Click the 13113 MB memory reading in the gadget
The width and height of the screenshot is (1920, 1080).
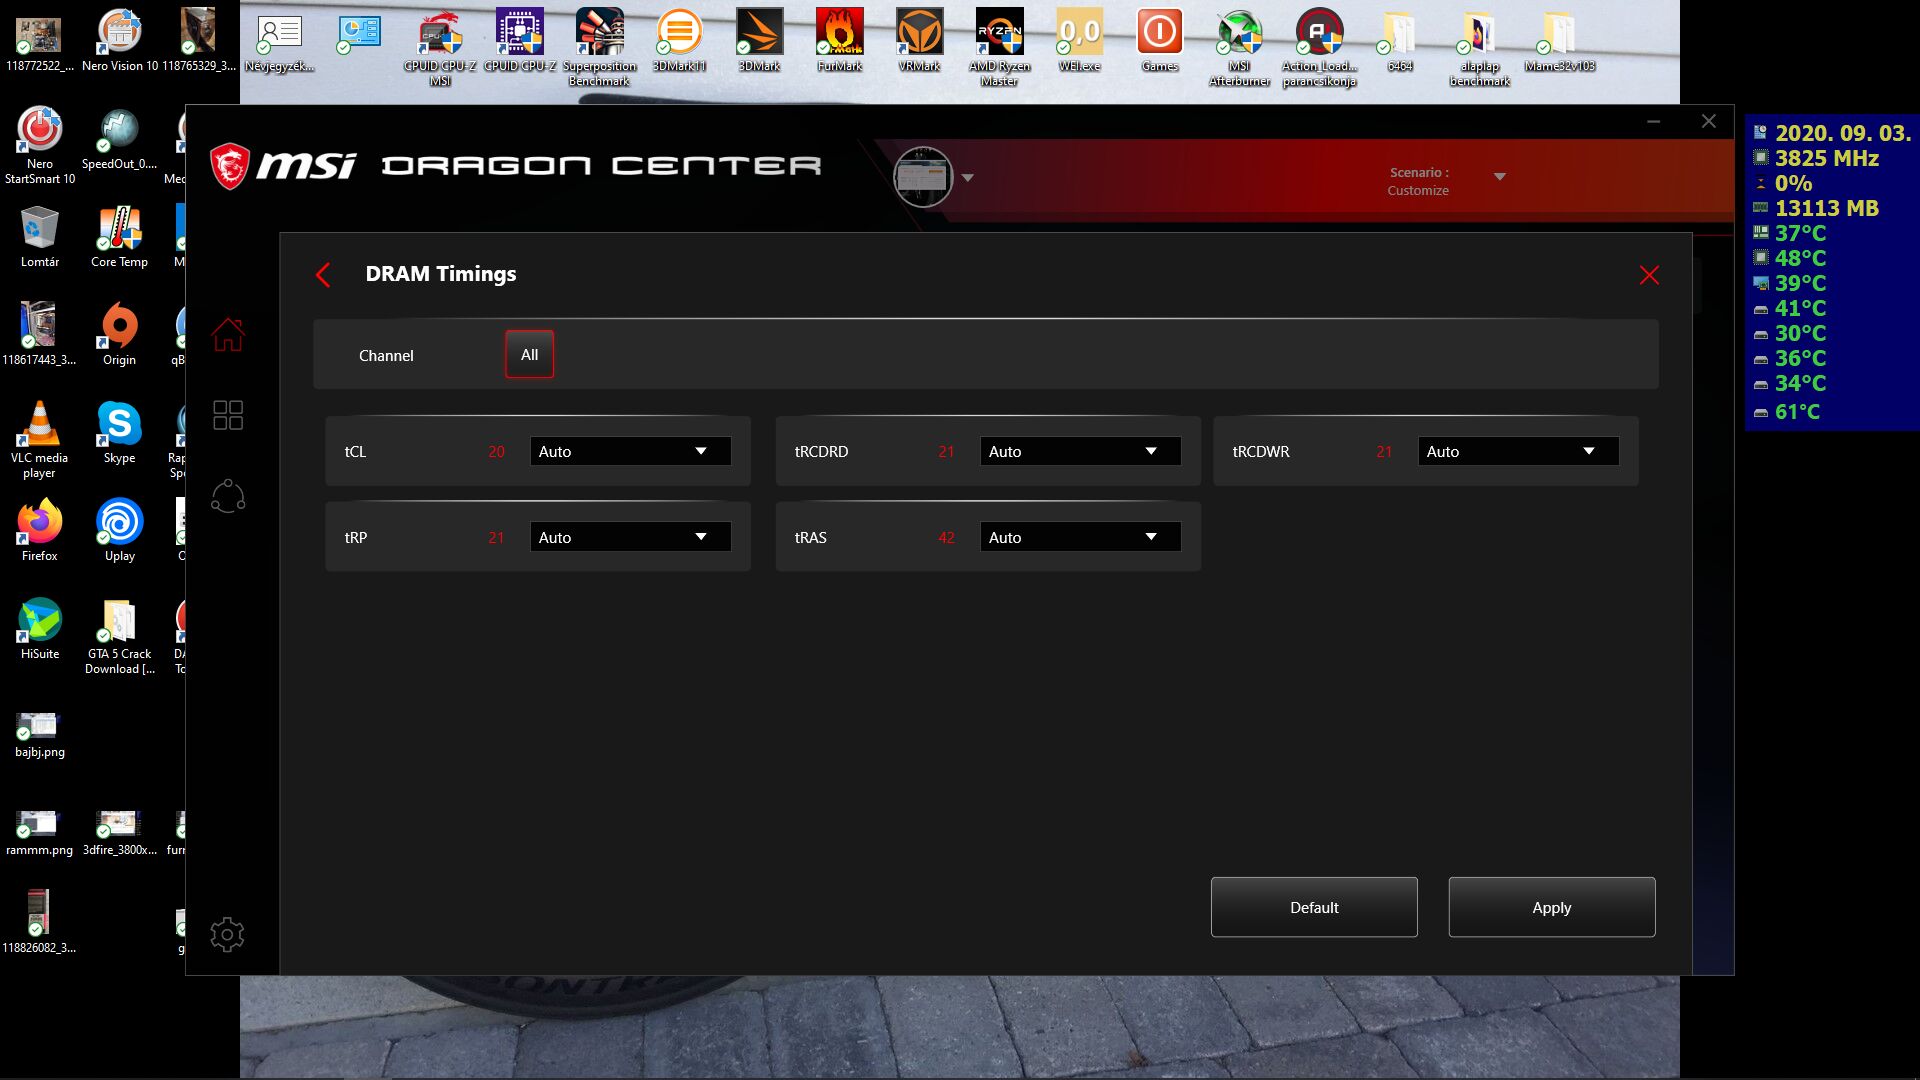point(1827,208)
